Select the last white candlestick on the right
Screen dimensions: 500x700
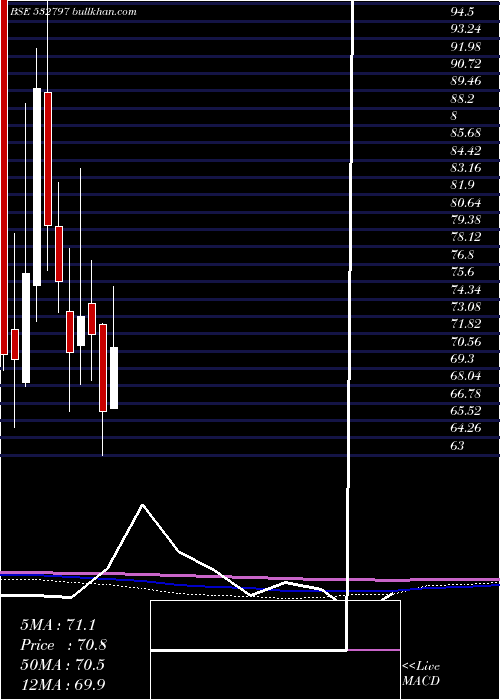click(x=114, y=378)
